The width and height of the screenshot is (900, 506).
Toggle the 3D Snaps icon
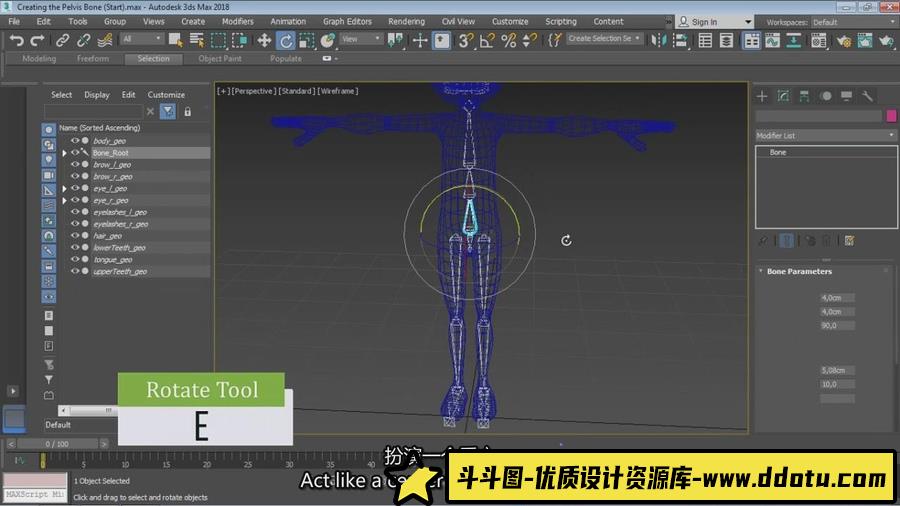(x=465, y=40)
